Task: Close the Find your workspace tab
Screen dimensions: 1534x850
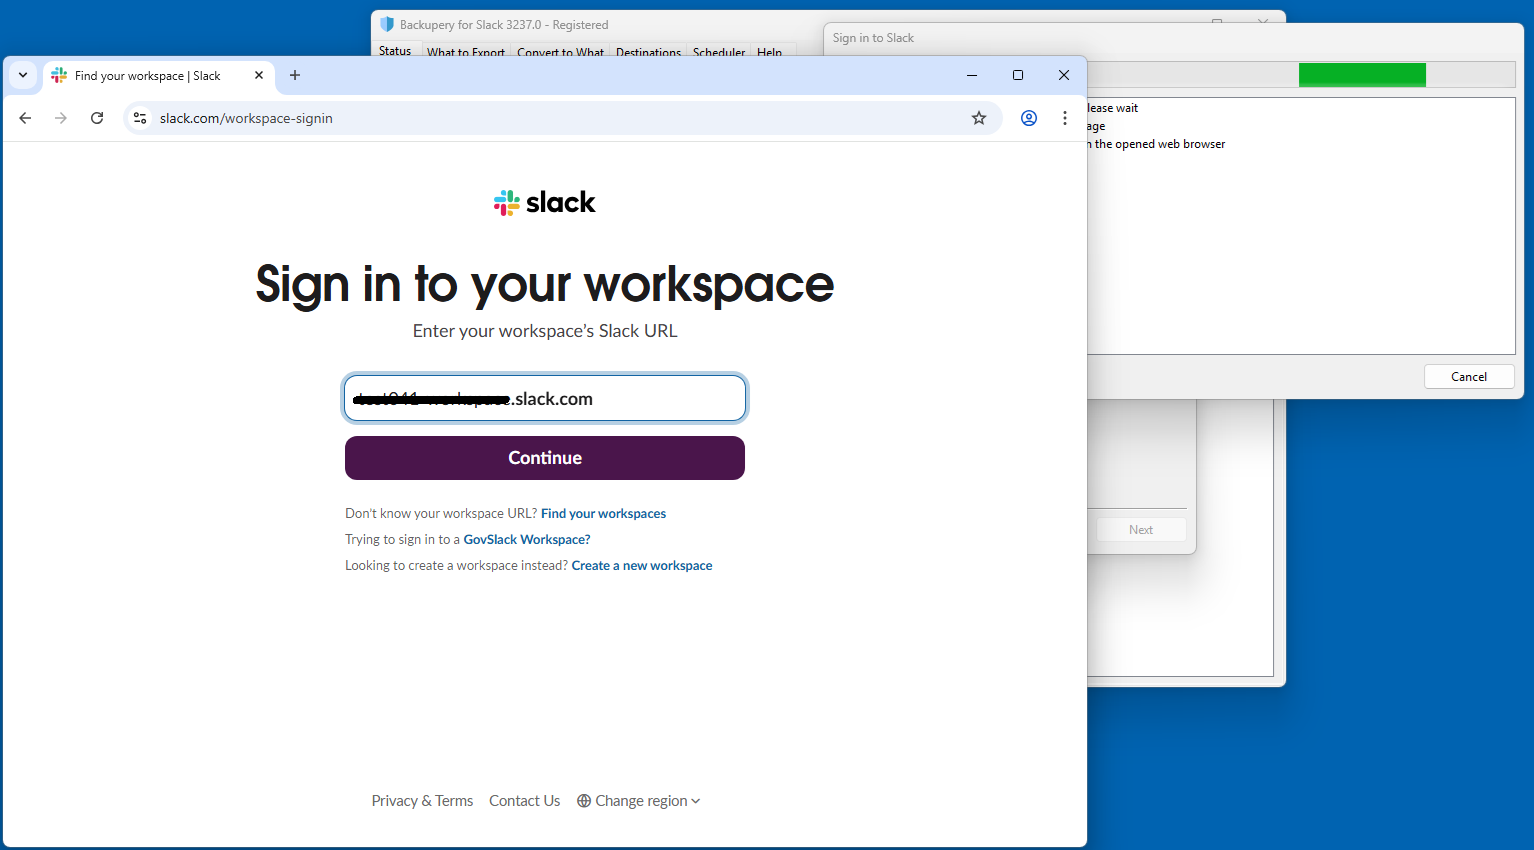Action: click(x=259, y=75)
